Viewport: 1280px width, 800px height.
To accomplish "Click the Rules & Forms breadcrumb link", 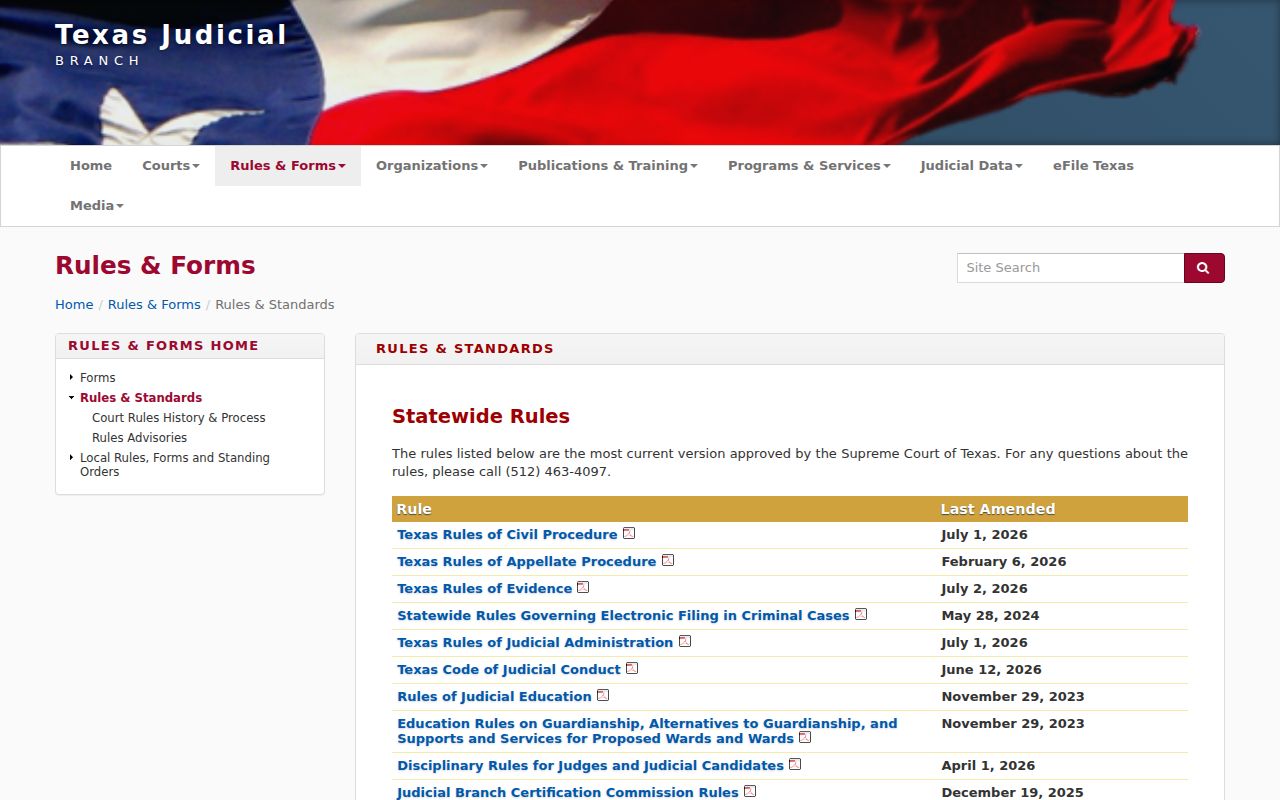I will [154, 305].
